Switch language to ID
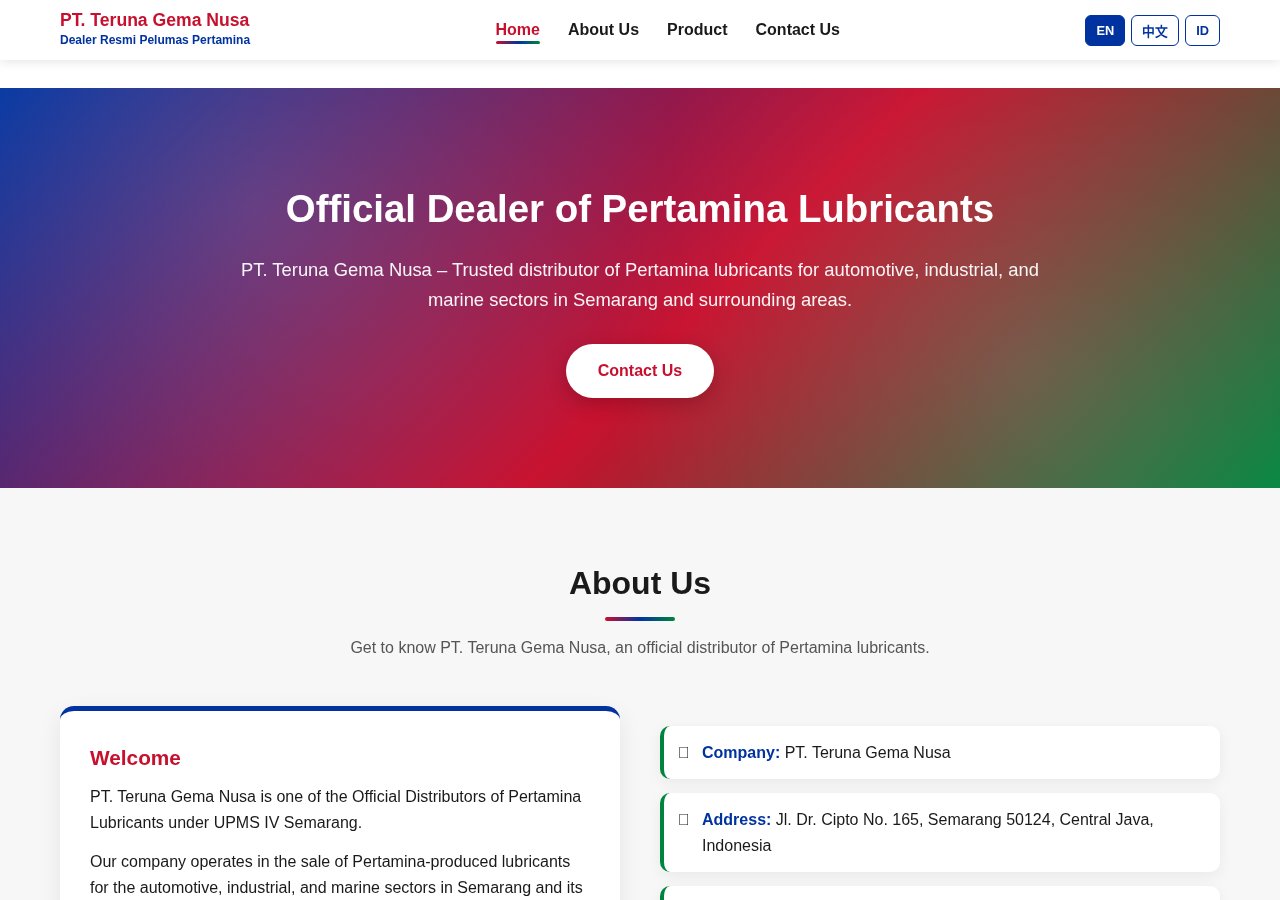1280x900 pixels. (1202, 30)
